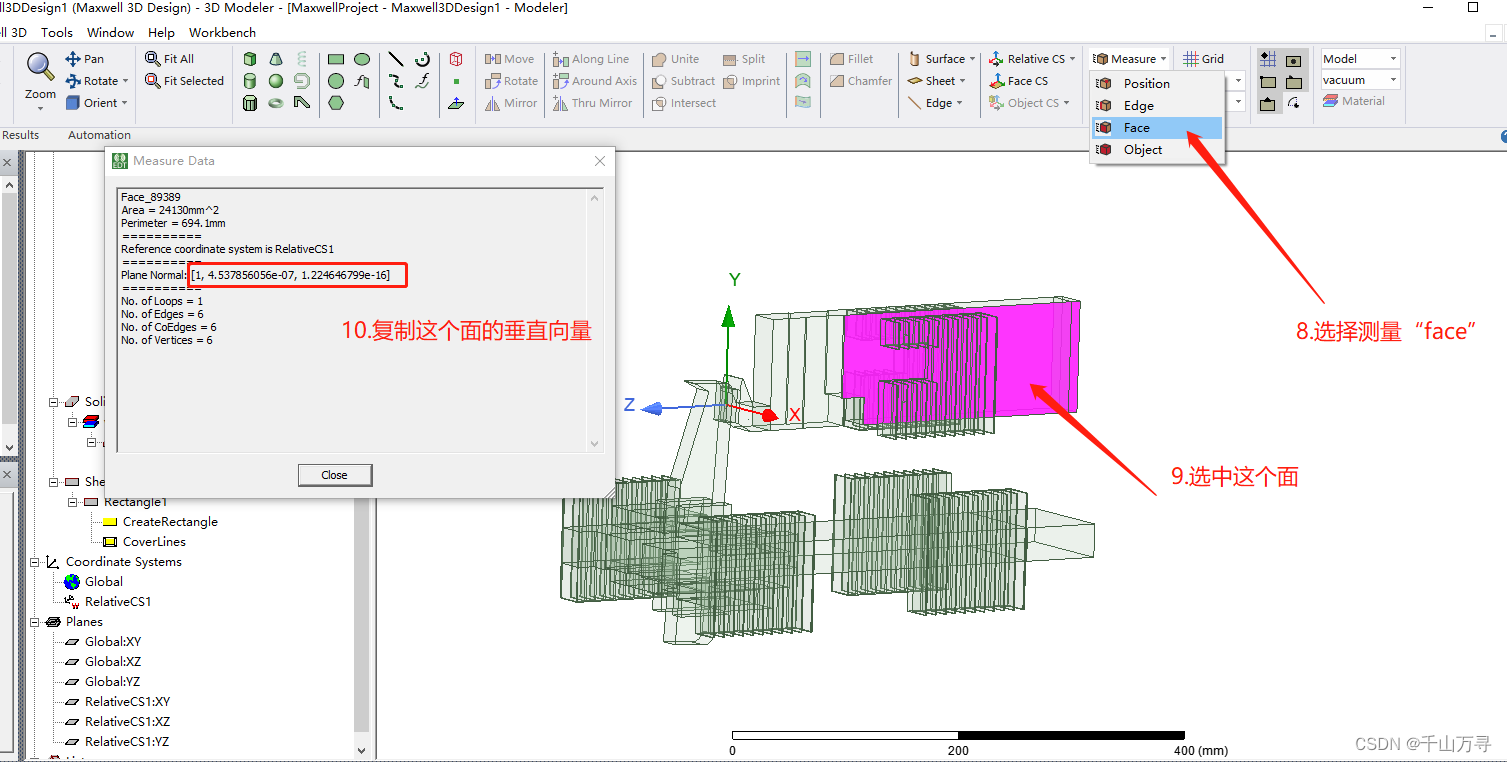Collapse the Planes tree node
This screenshot has width=1507, height=762.
pyautogui.click(x=35, y=622)
